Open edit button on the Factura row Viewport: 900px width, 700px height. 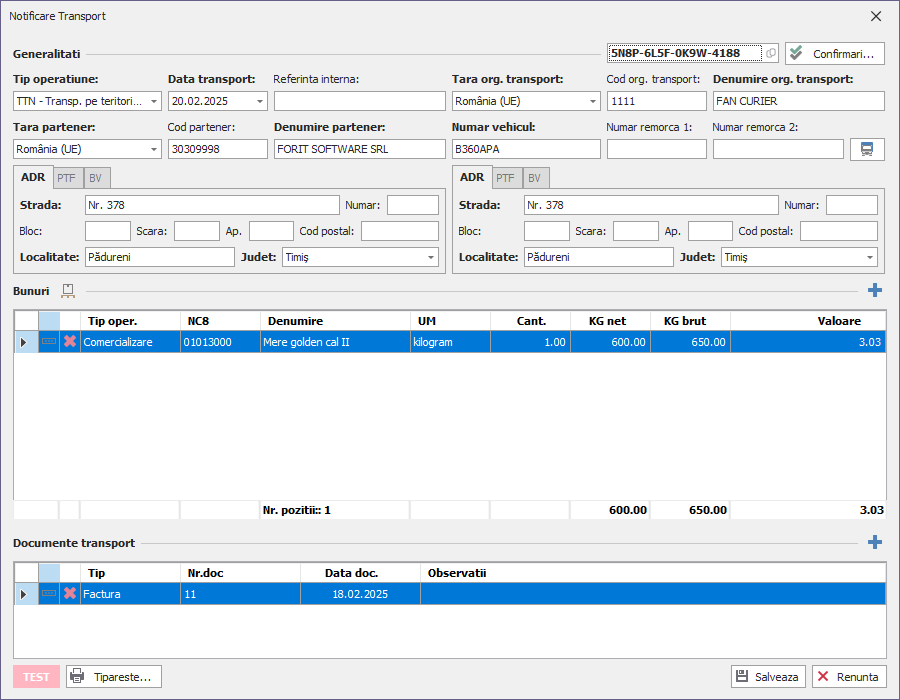(x=49, y=594)
